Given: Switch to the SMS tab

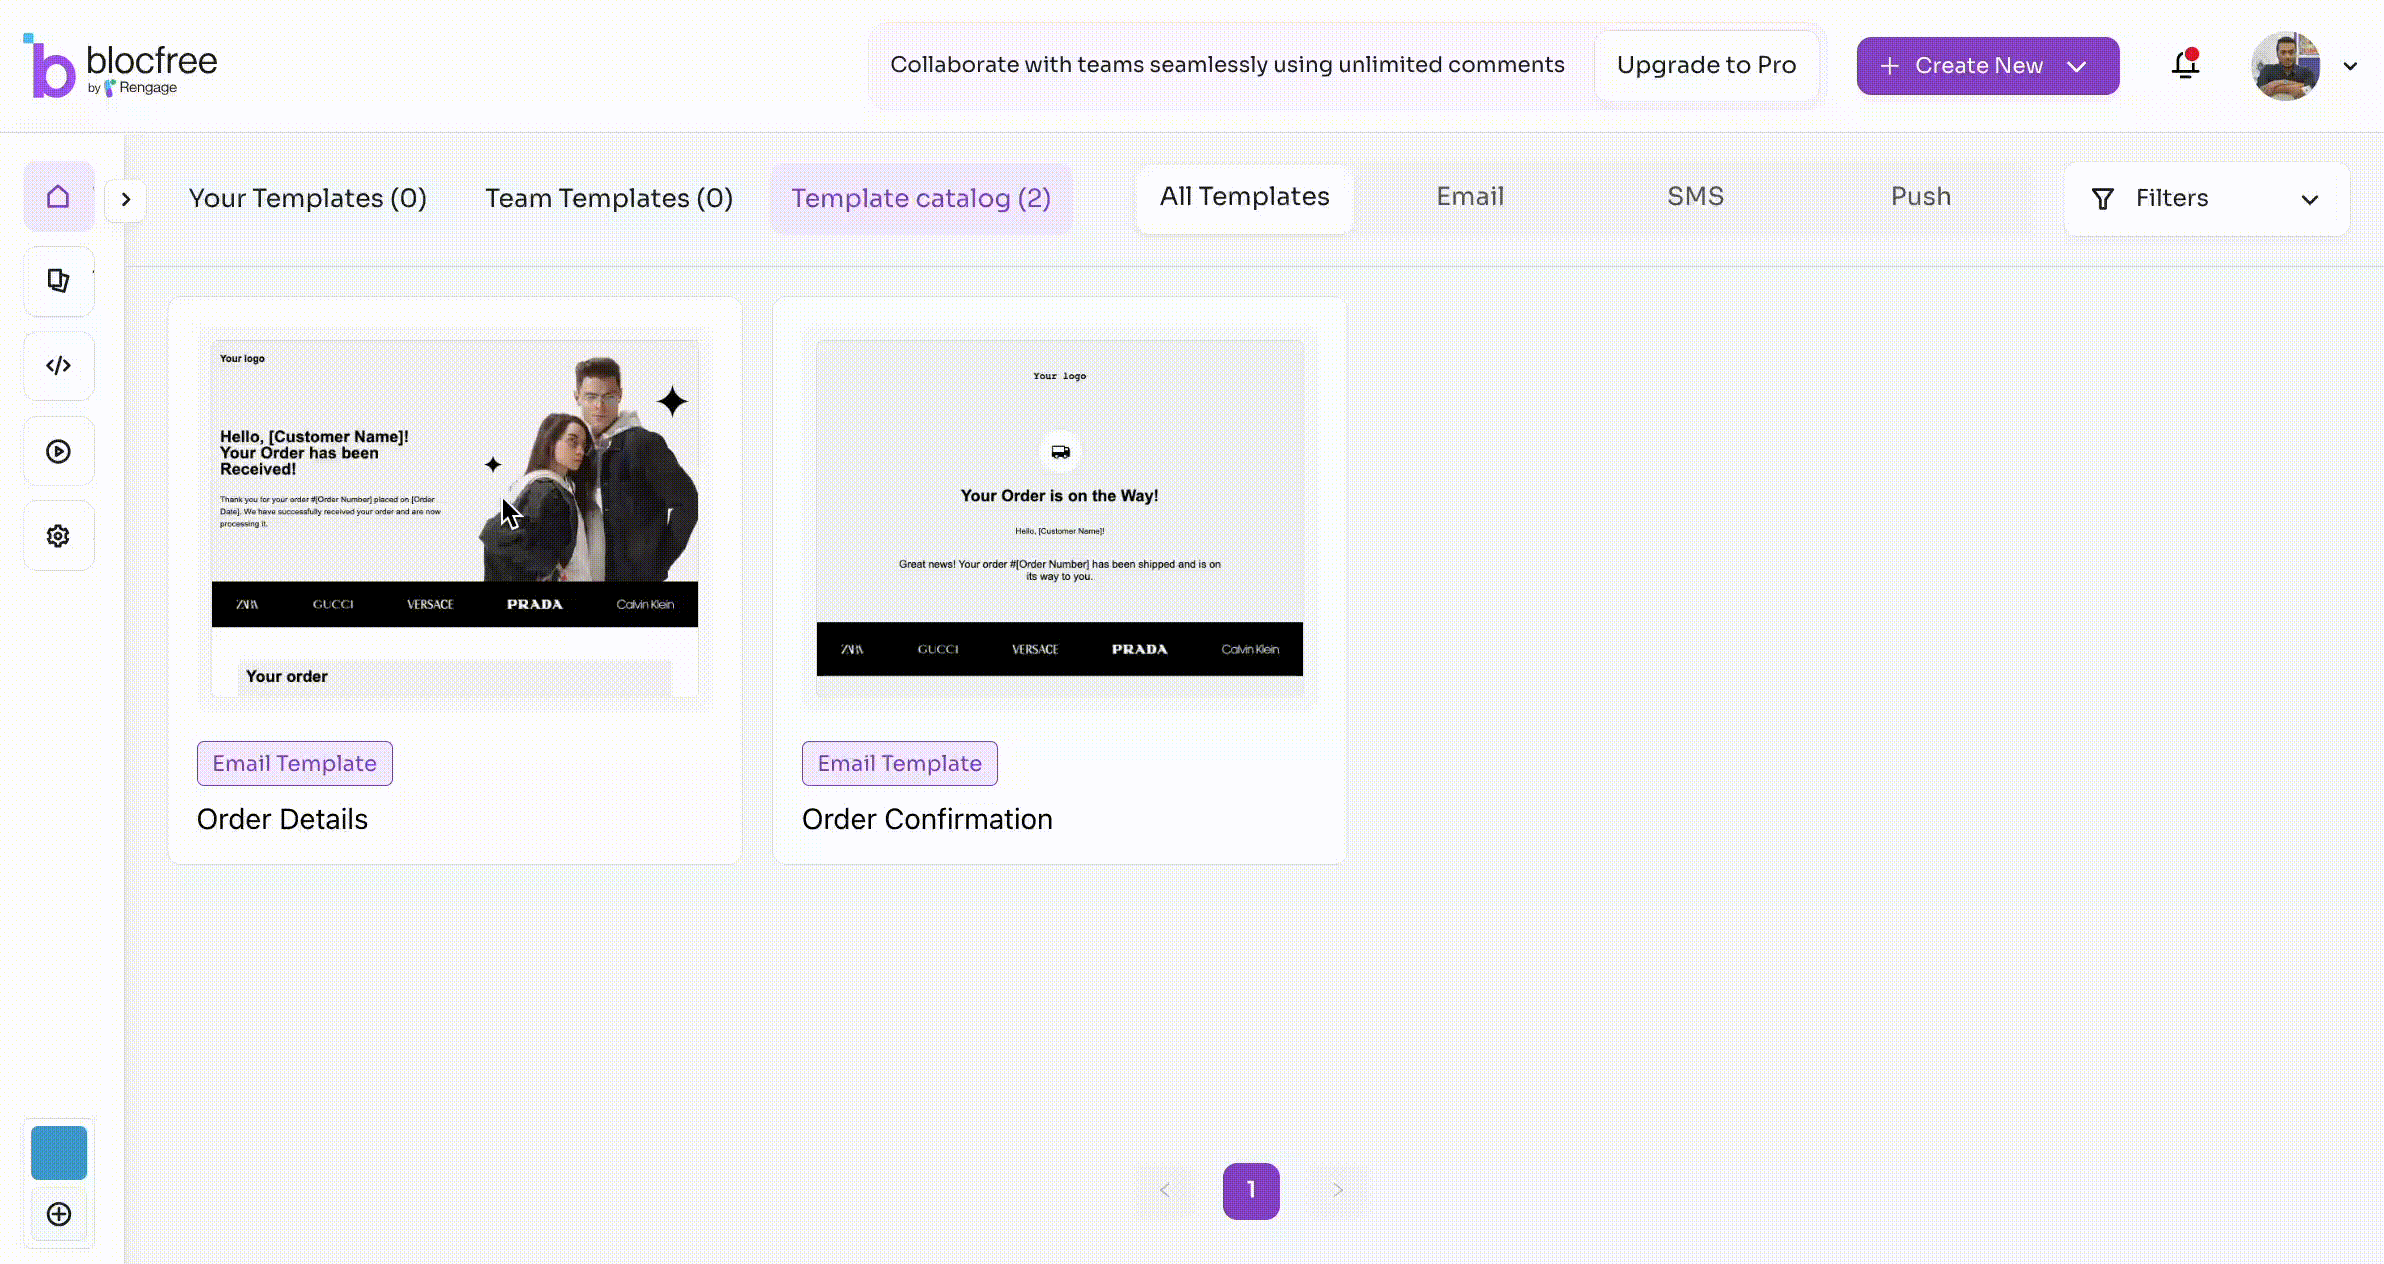Looking at the screenshot, I should tap(1695, 195).
